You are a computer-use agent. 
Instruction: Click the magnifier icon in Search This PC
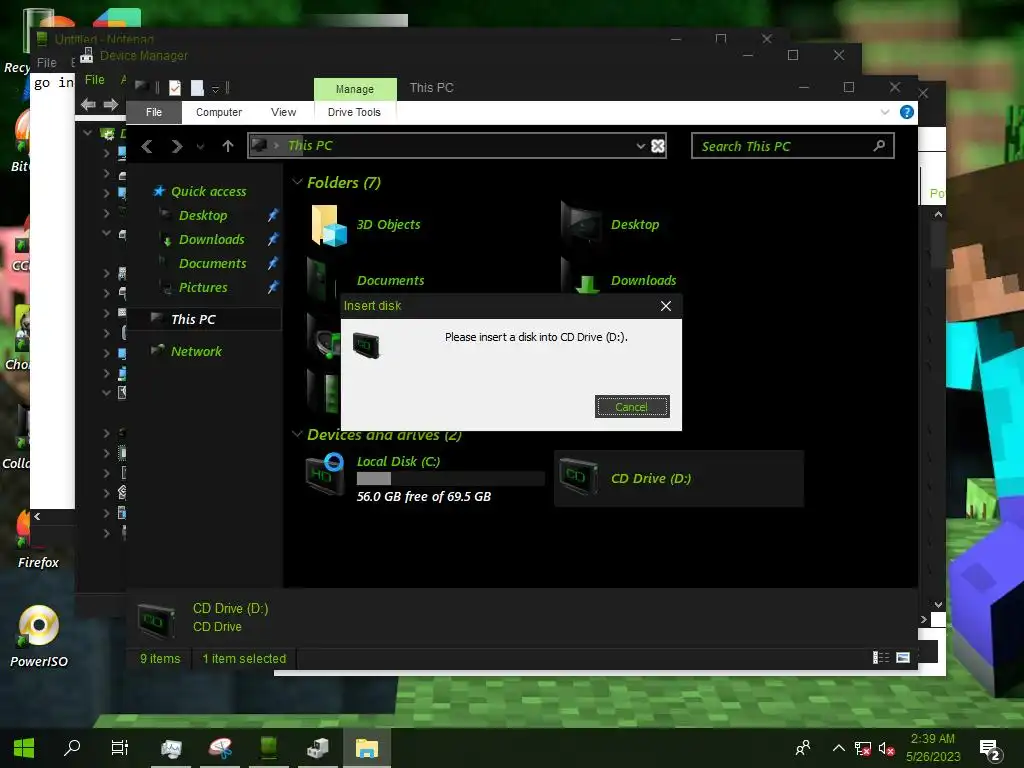tap(879, 146)
